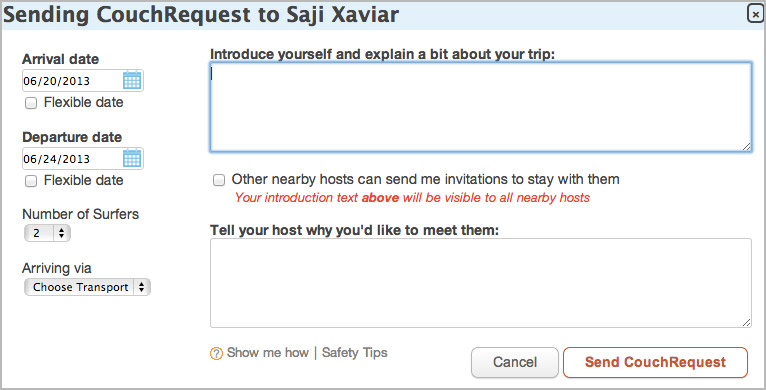Click into the introduce yourself text area
This screenshot has height=390, width=766.
481,107
